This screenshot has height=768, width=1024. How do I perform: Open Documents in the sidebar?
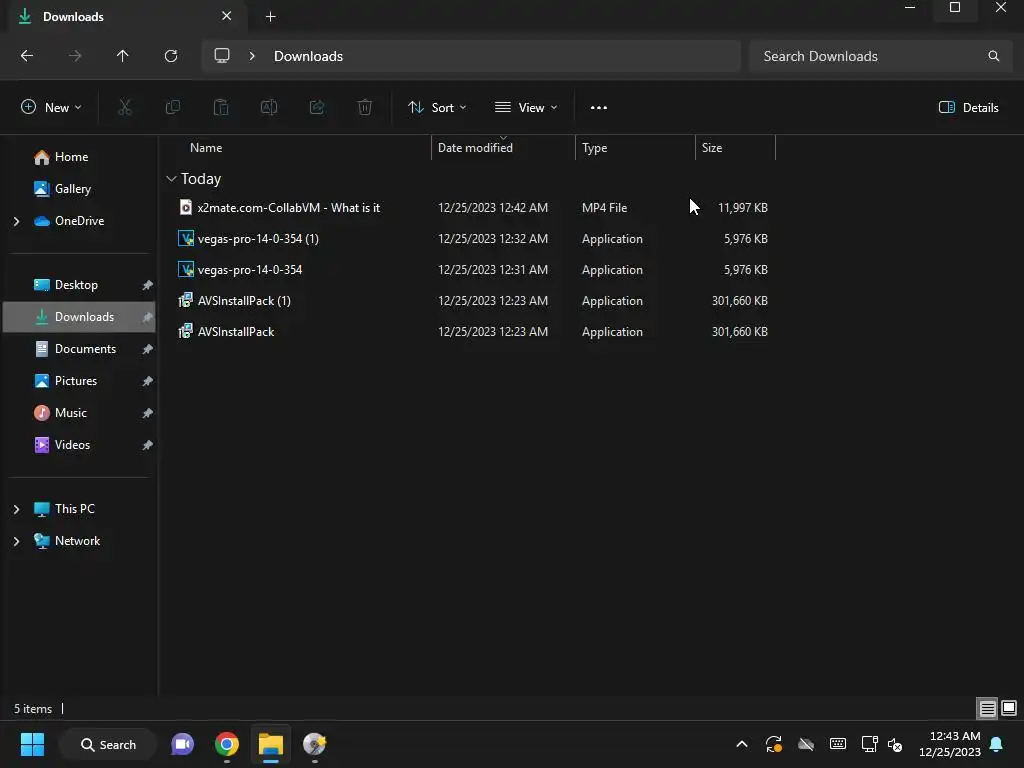coord(85,349)
